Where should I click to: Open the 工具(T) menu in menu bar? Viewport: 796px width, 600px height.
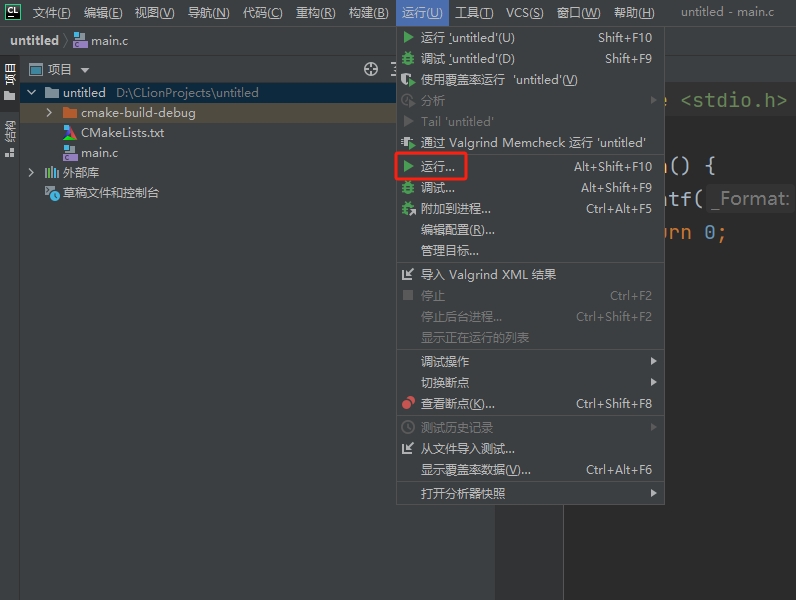pos(473,13)
